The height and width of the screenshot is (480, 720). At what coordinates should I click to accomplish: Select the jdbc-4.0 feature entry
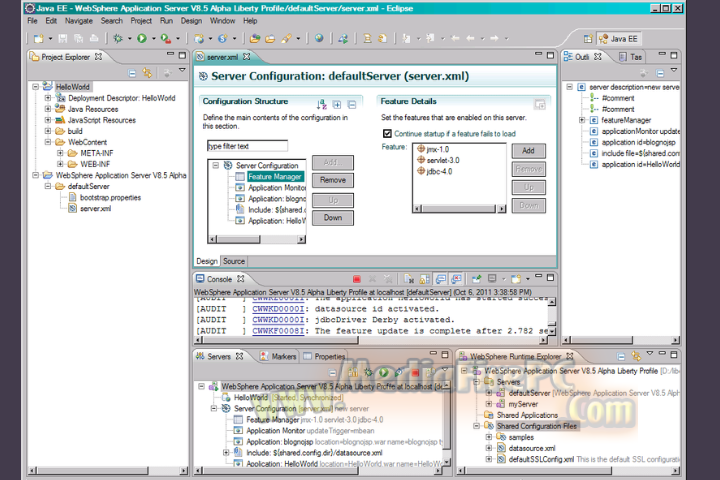pyautogui.click(x=434, y=171)
